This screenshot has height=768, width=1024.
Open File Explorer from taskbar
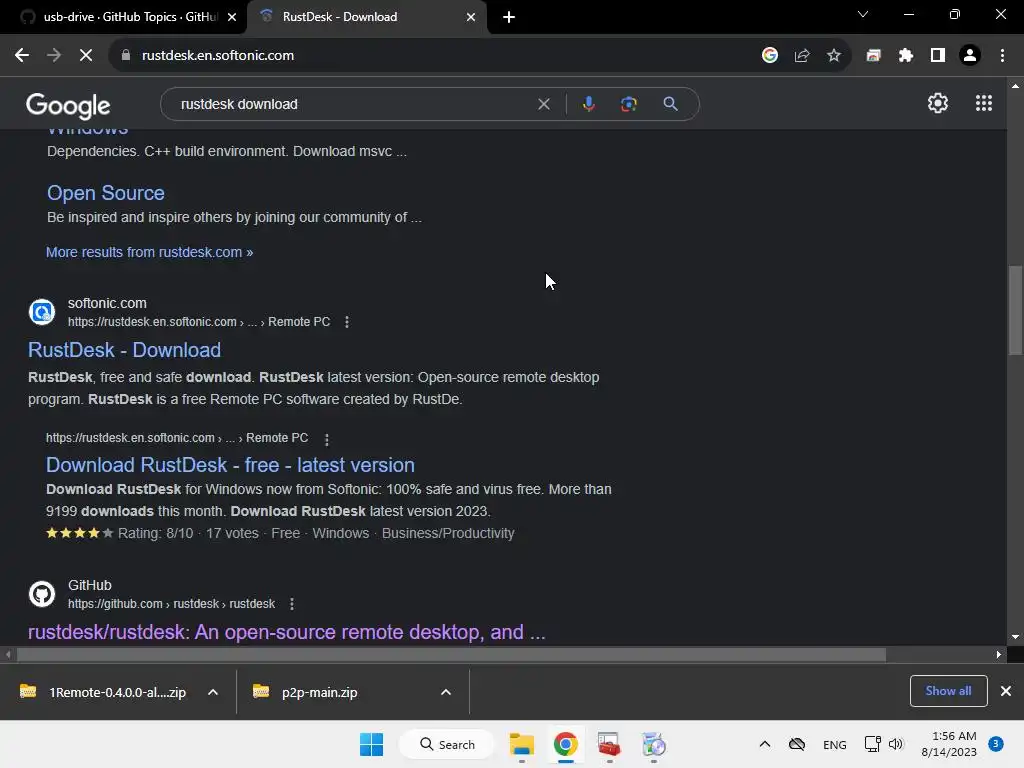[x=522, y=744]
